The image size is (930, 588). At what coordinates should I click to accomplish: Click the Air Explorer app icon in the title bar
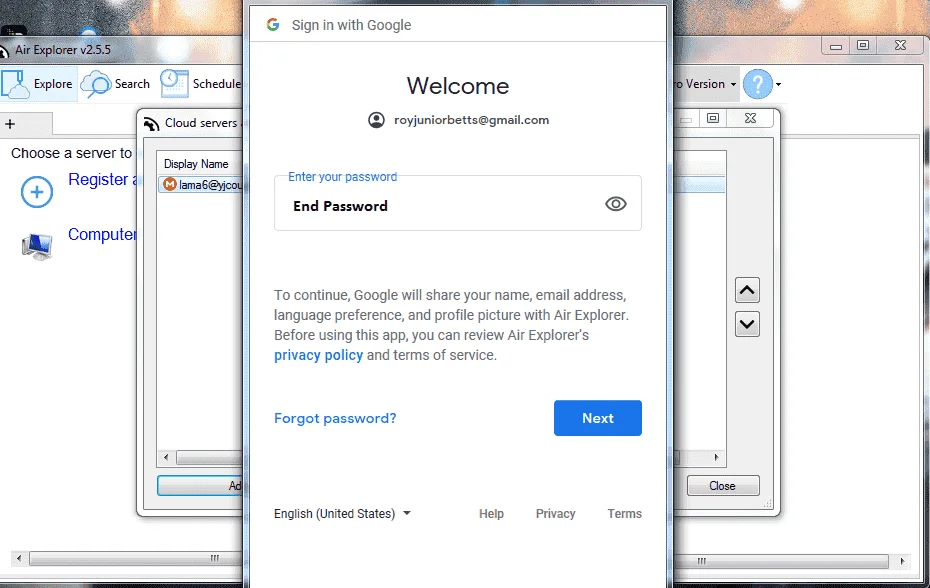(x=4, y=52)
